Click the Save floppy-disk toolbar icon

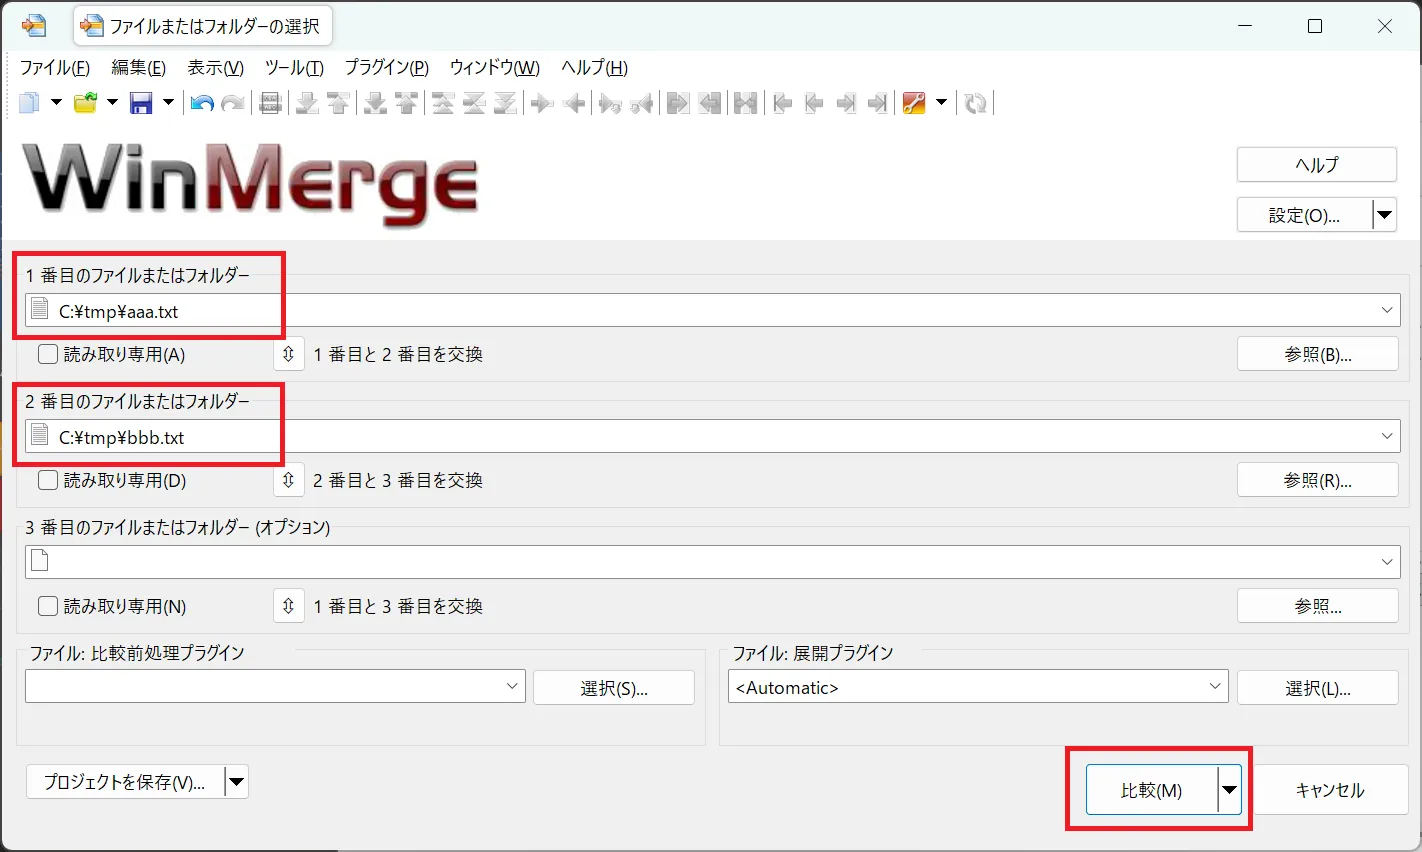[x=142, y=103]
